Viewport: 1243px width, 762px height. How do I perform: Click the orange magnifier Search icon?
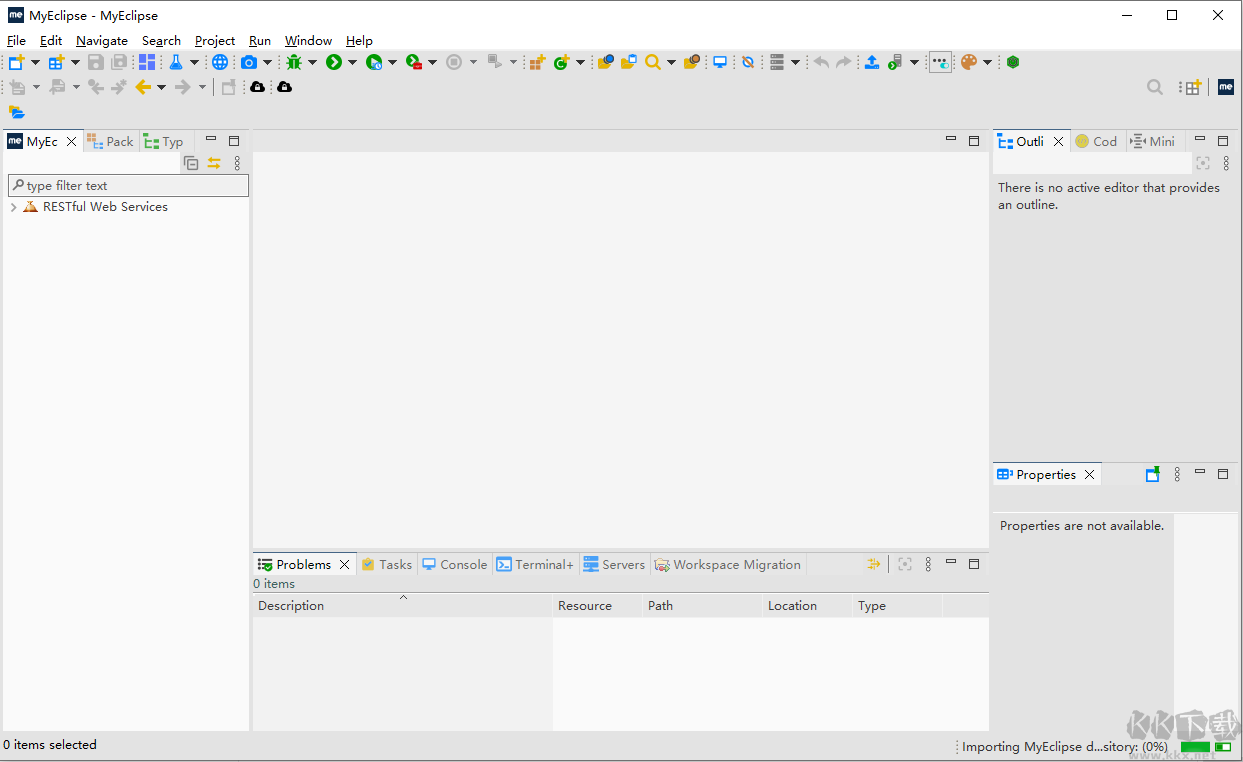pyautogui.click(x=653, y=62)
